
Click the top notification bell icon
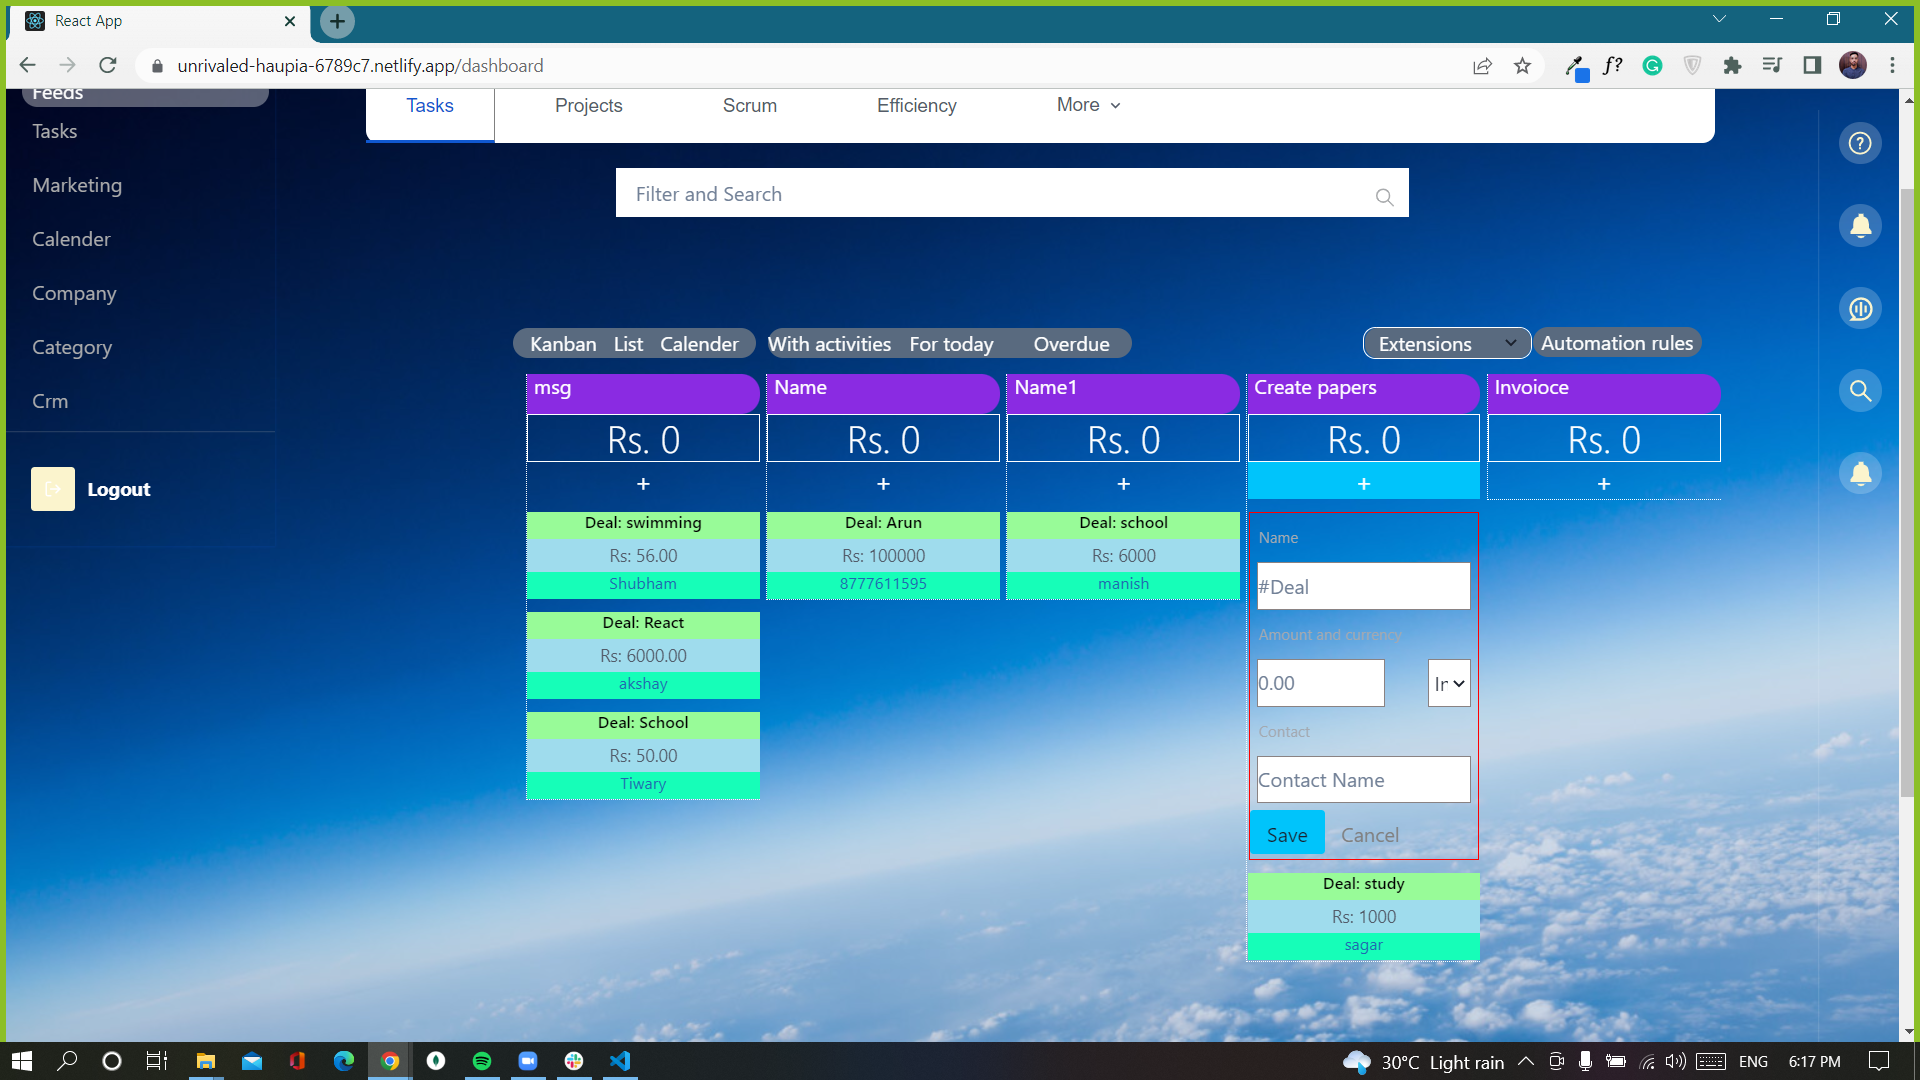[1860, 226]
